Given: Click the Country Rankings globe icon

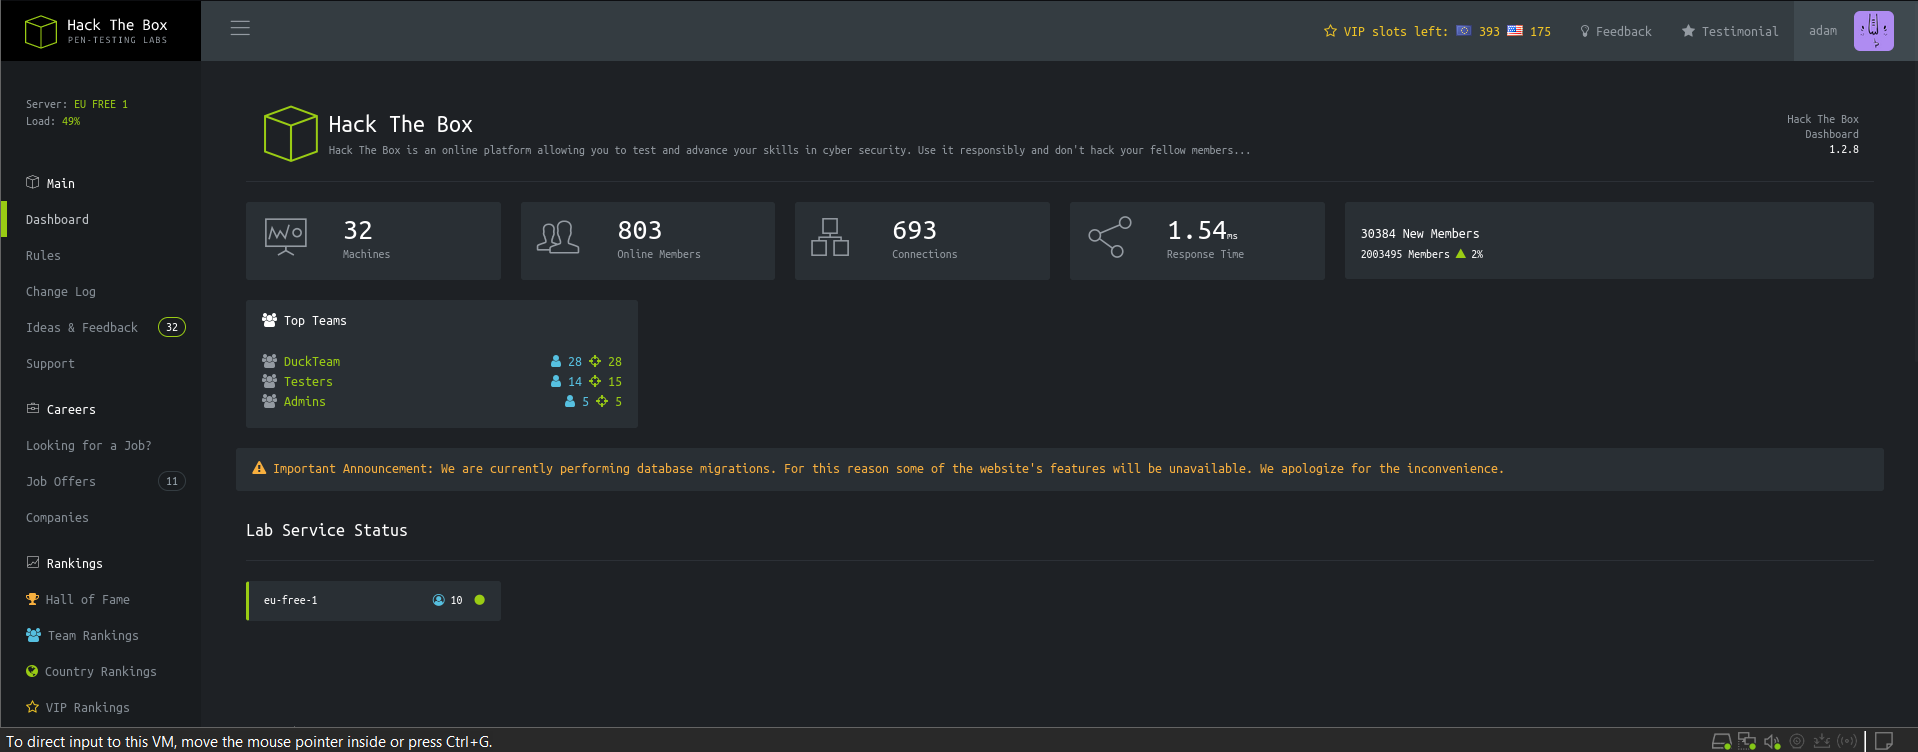Looking at the screenshot, I should [32, 671].
